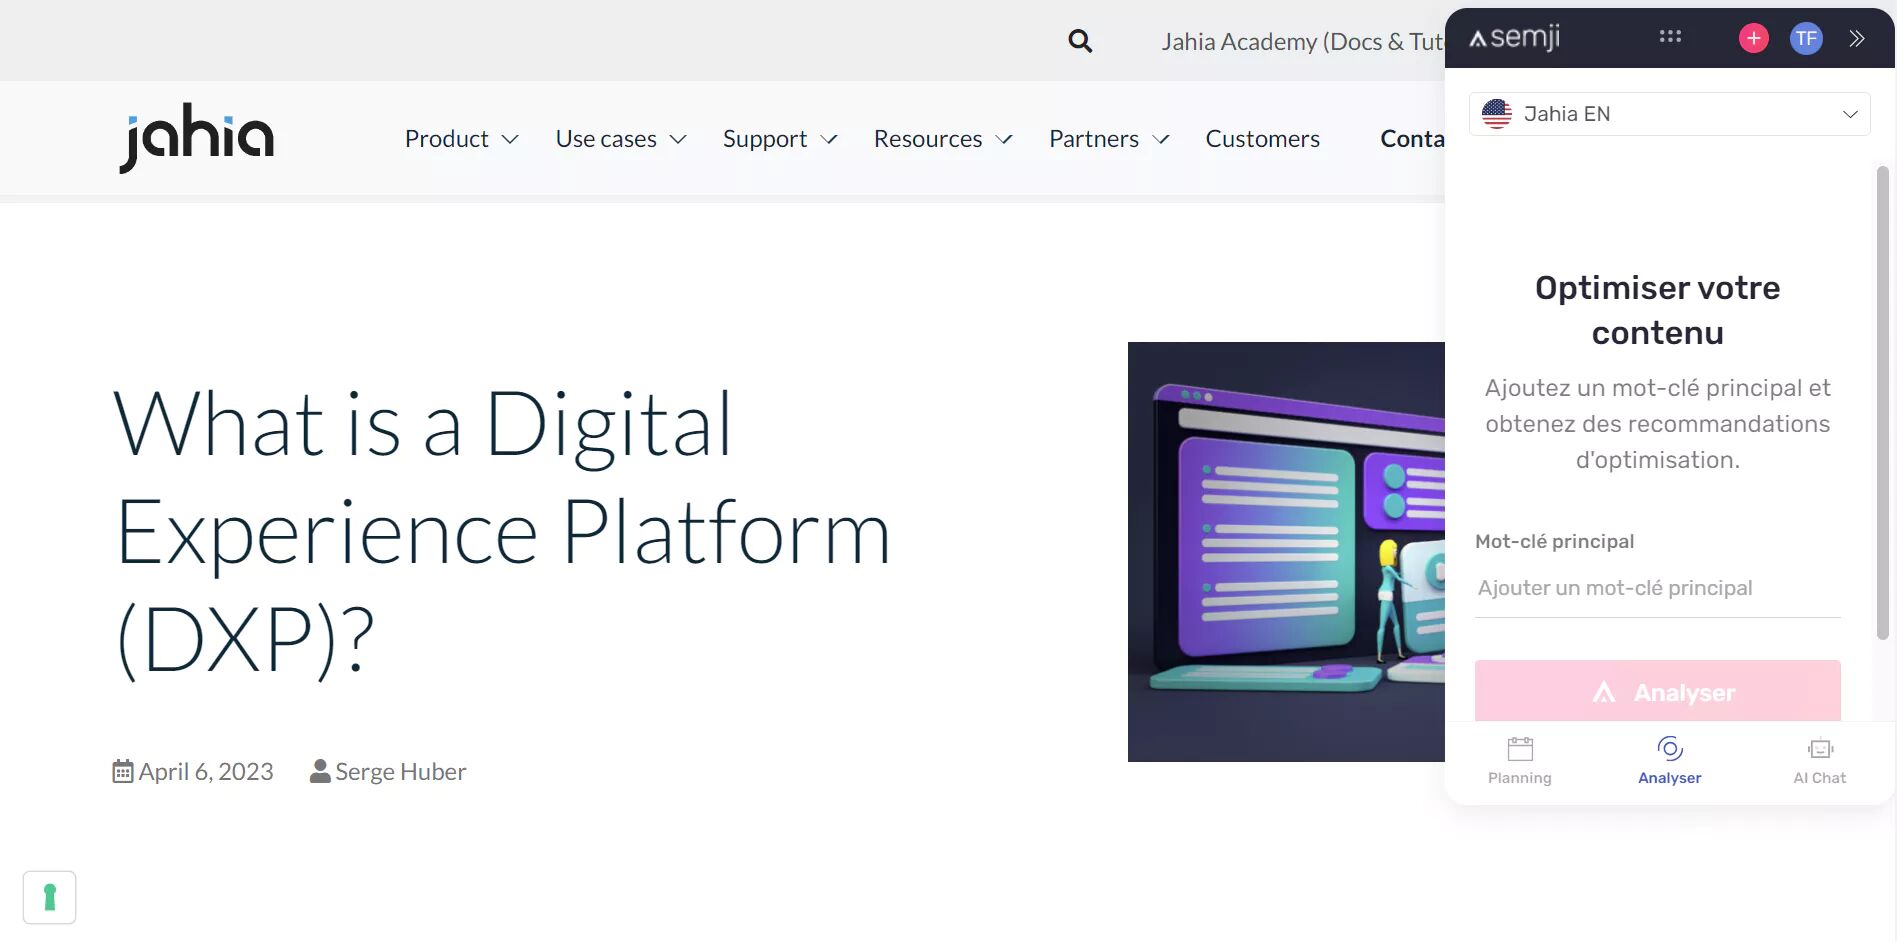Expand the Support menu
Viewport: 1897px width, 941px height.
779,139
